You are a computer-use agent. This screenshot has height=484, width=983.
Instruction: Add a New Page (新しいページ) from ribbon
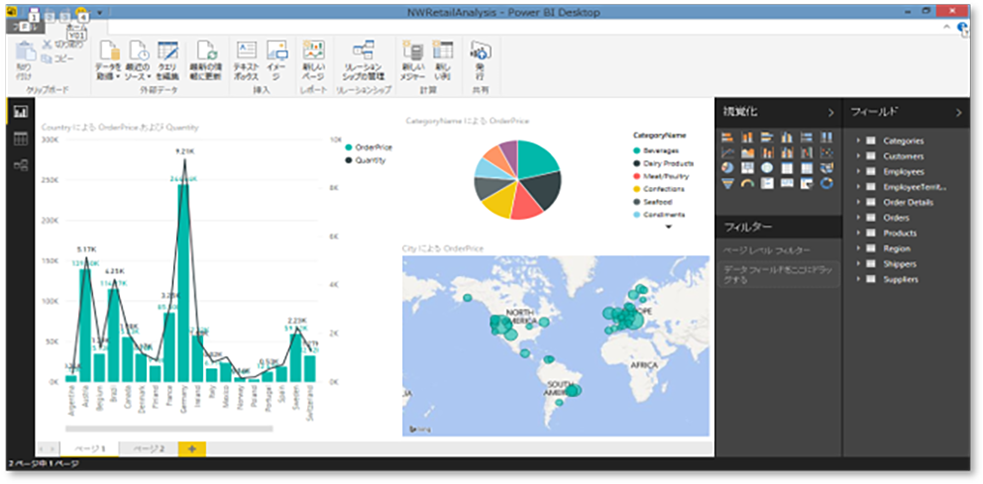tap(313, 61)
